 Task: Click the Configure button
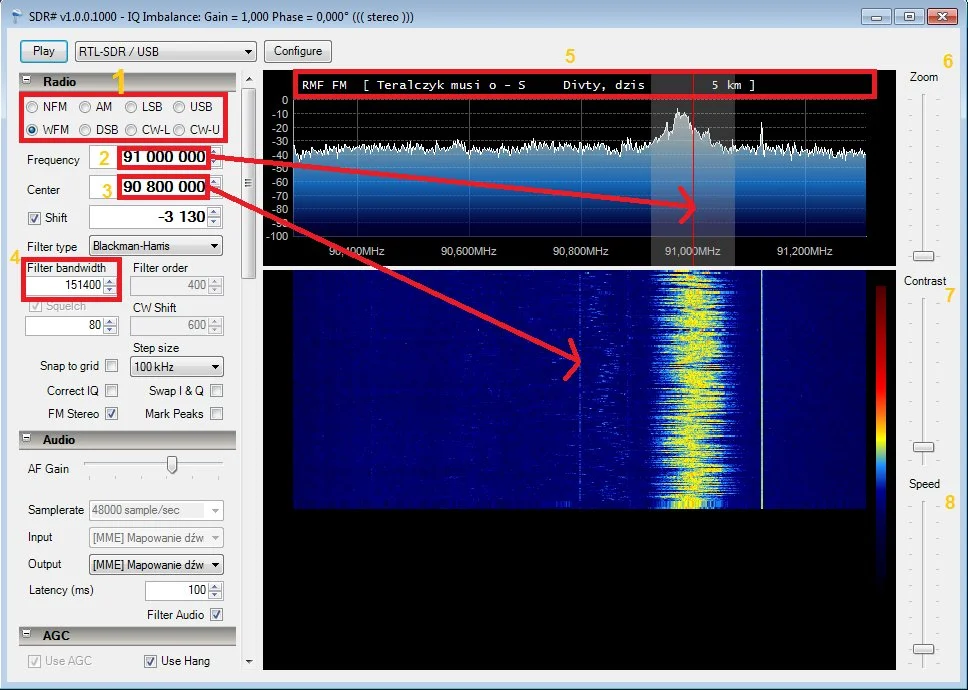point(298,51)
